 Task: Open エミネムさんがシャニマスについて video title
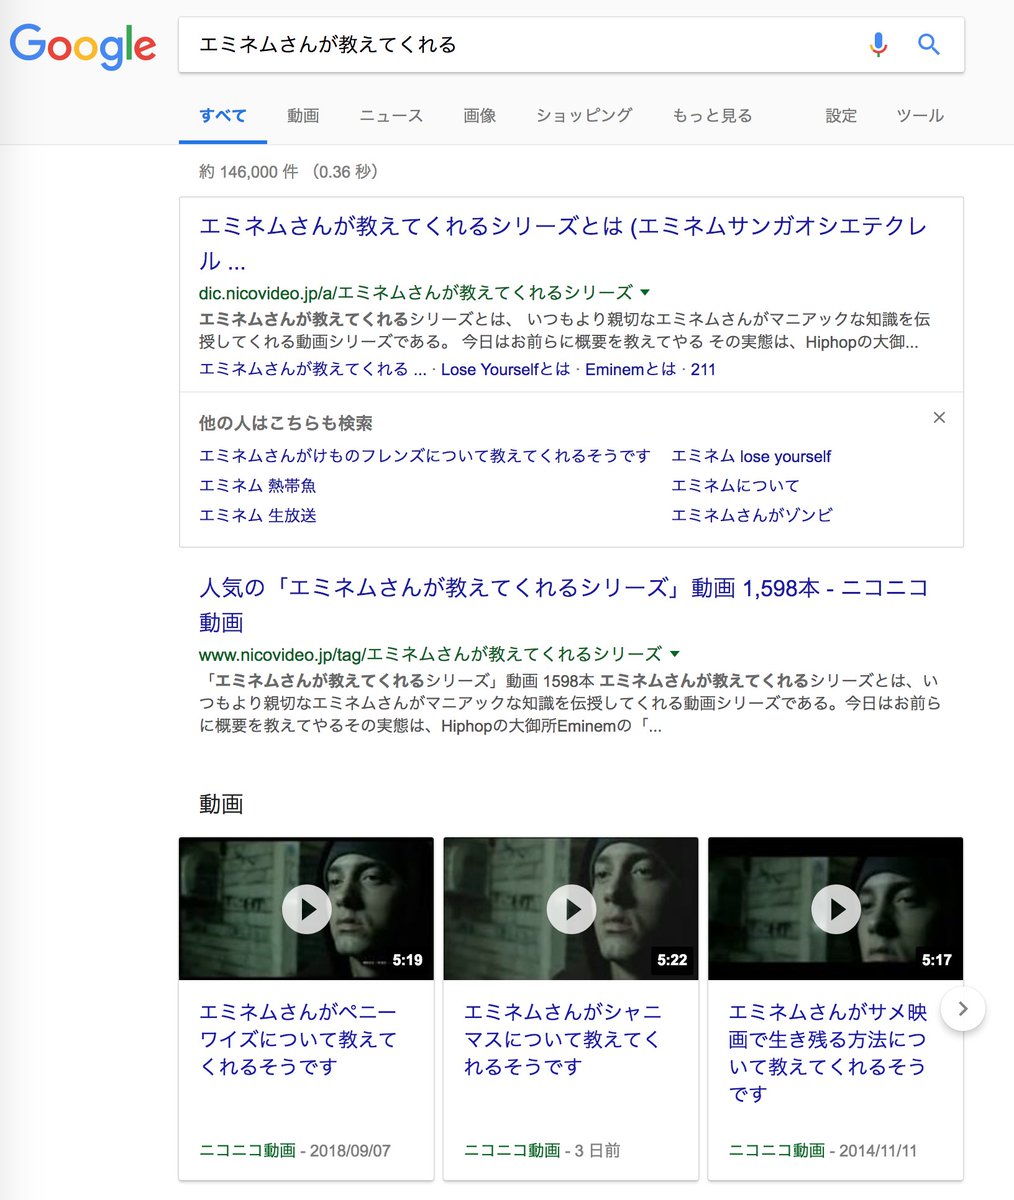563,1040
